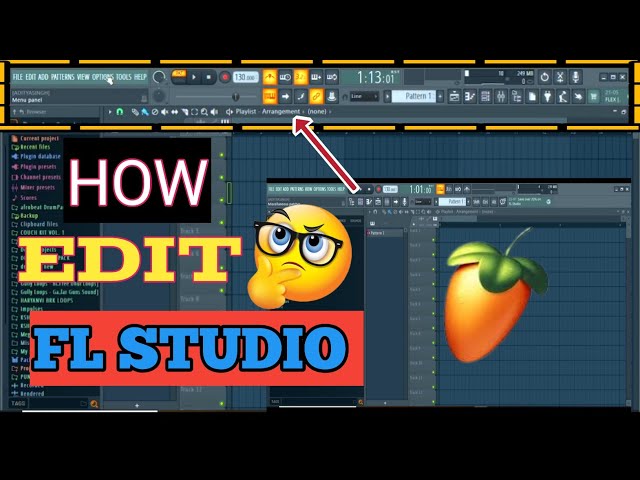Click the song position slider handle
Screen dimensions: 640x480
click(235, 97)
